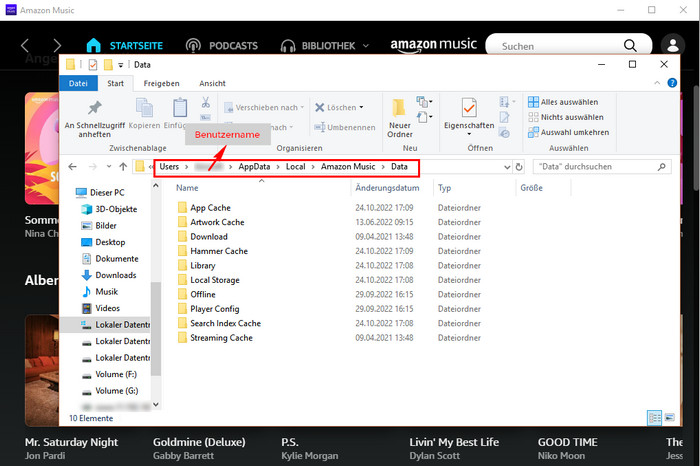
Task: Click the scissors Ausschneiden icon
Action: [206, 102]
